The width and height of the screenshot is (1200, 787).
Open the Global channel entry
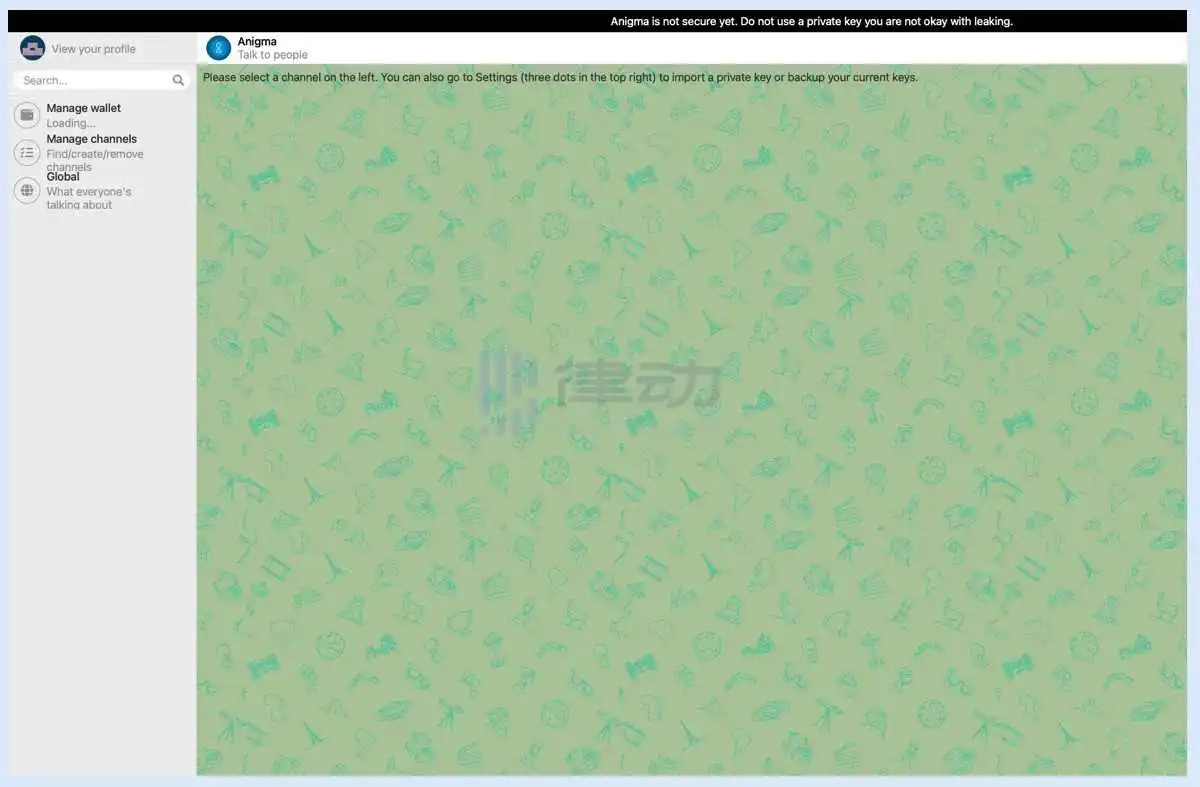coord(102,191)
